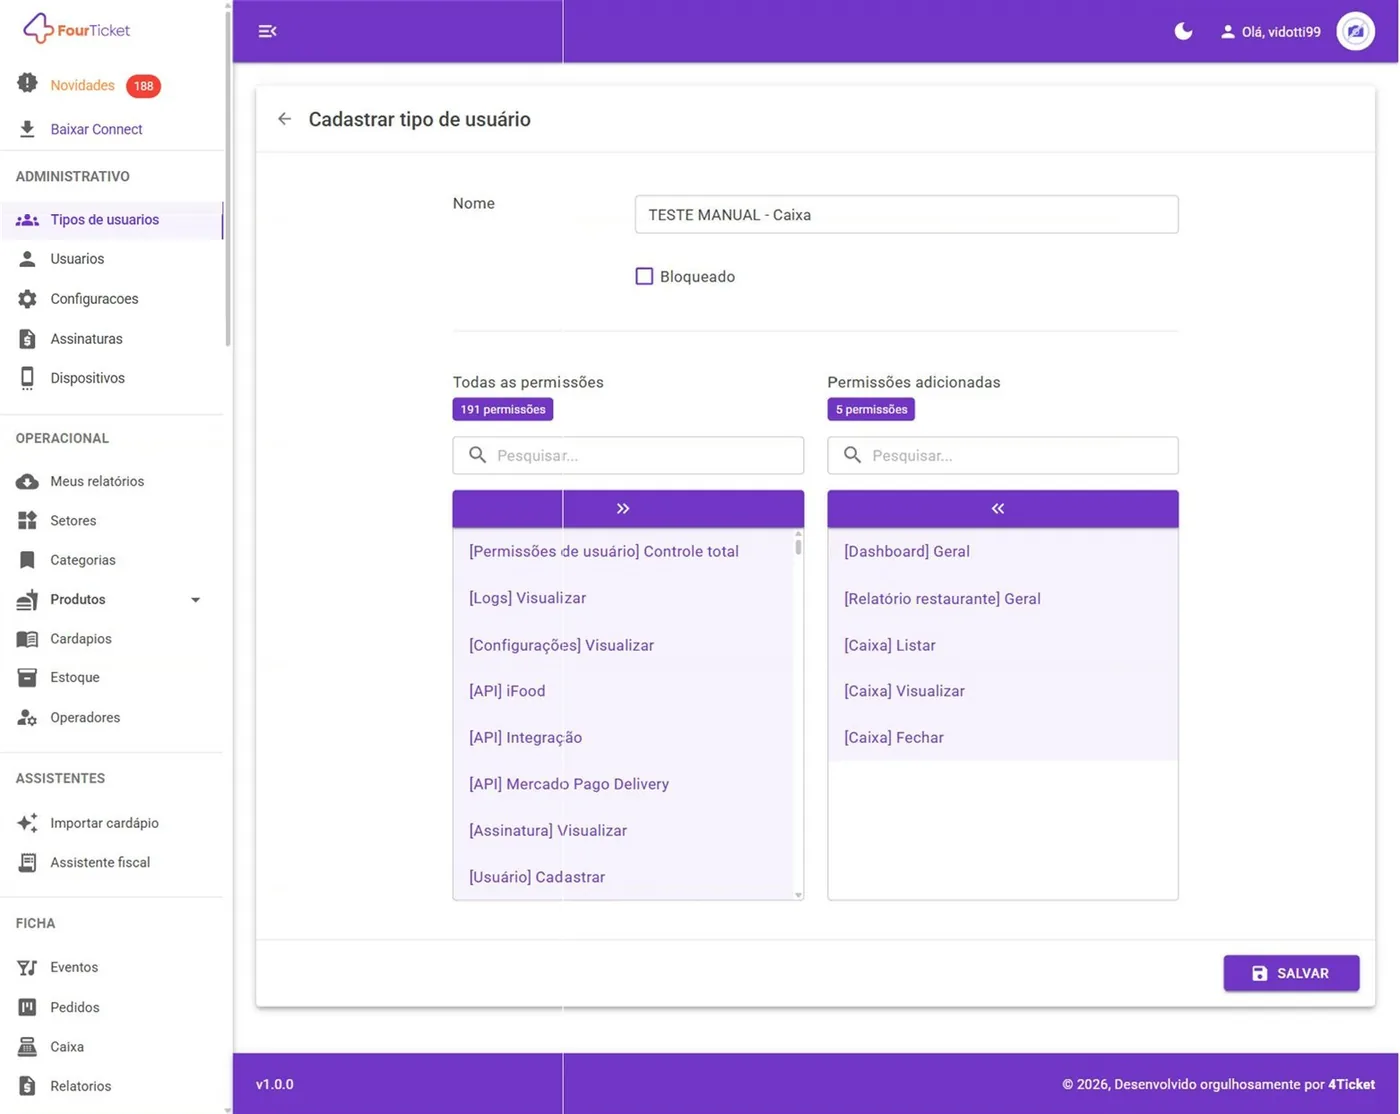Check the Bloqueado checkbox
Image resolution: width=1400 pixels, height=1114 pixels.
click(644, 276)
